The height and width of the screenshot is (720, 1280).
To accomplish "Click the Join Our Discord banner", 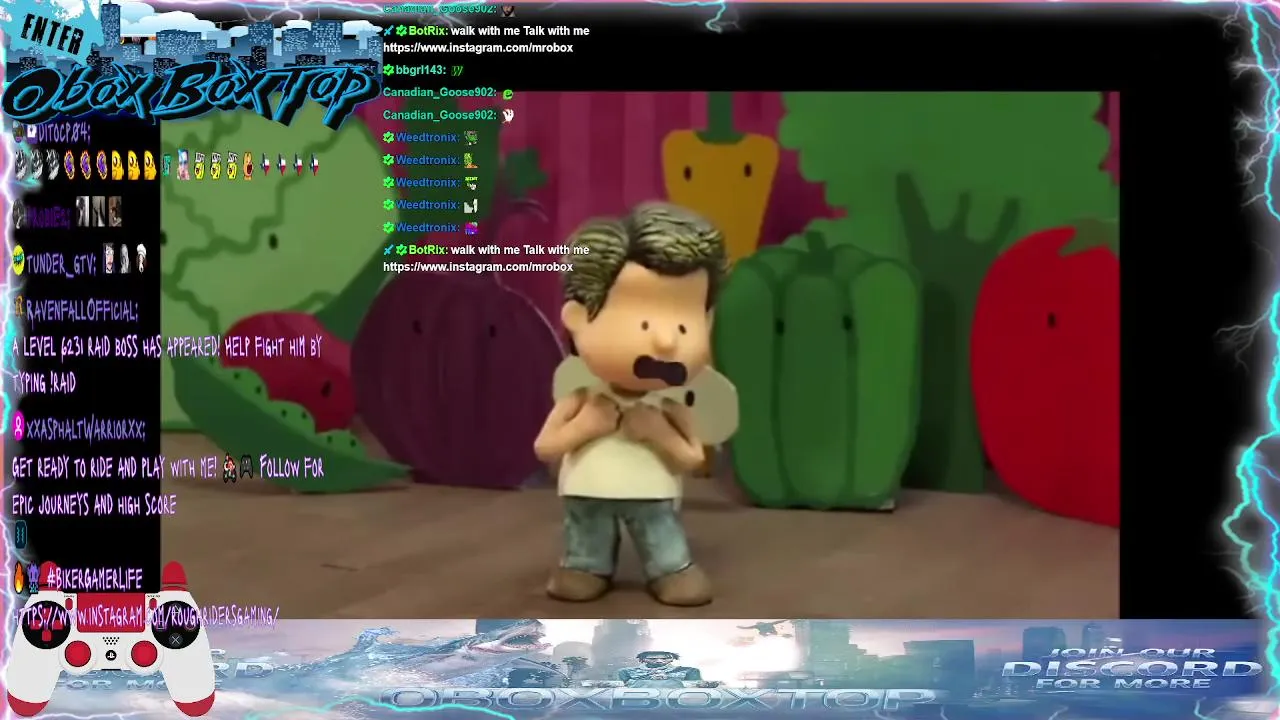I will tap(1130, 669).
